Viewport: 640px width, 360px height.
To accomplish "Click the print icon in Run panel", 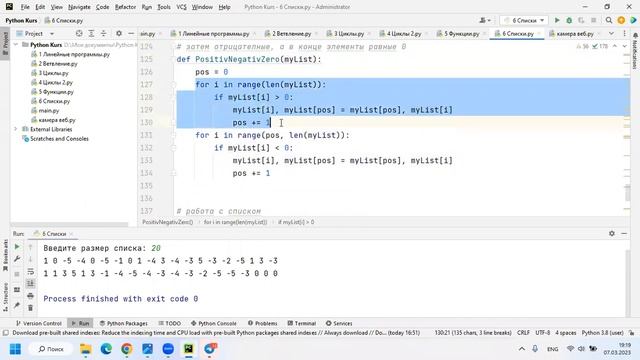I will tap(31, 296).
